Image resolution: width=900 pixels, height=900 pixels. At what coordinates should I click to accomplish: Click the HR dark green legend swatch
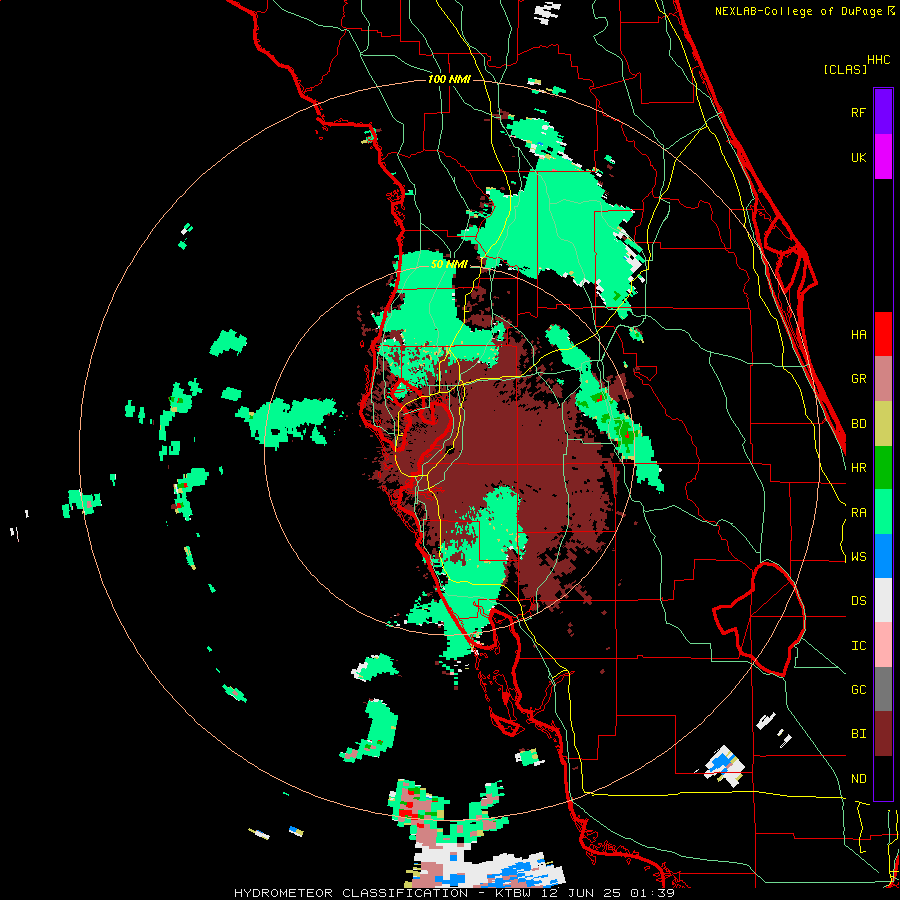[x=883, y=468]
